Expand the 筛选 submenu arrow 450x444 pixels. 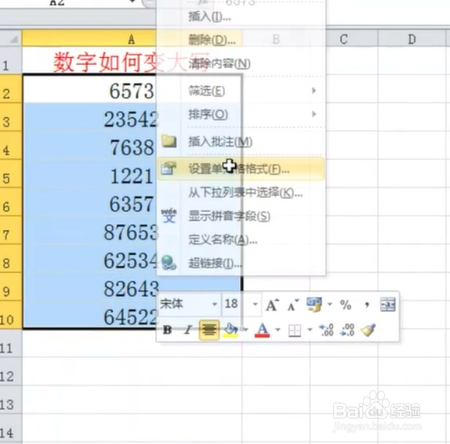point(314,90)
